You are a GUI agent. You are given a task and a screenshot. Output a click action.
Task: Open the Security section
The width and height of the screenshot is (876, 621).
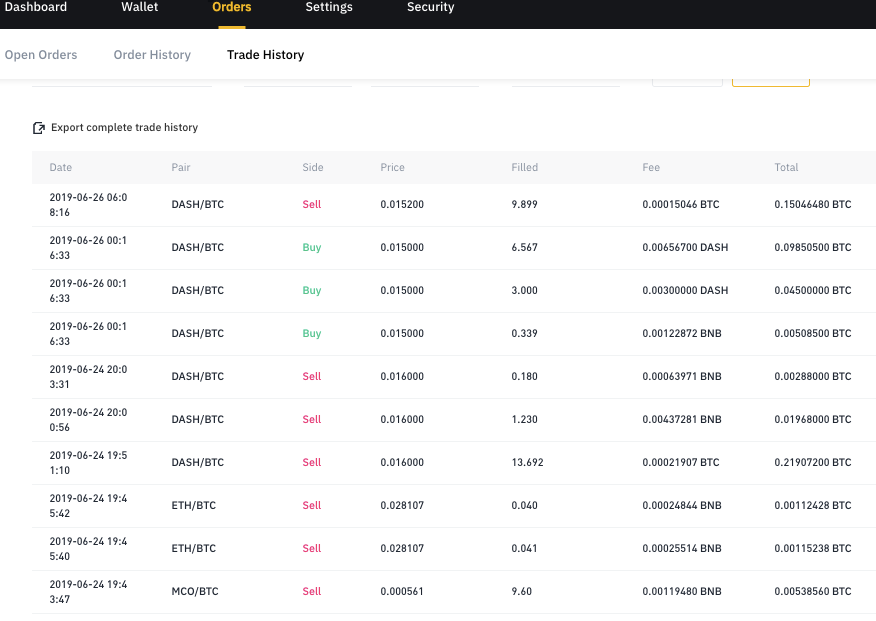pos(430,7)
